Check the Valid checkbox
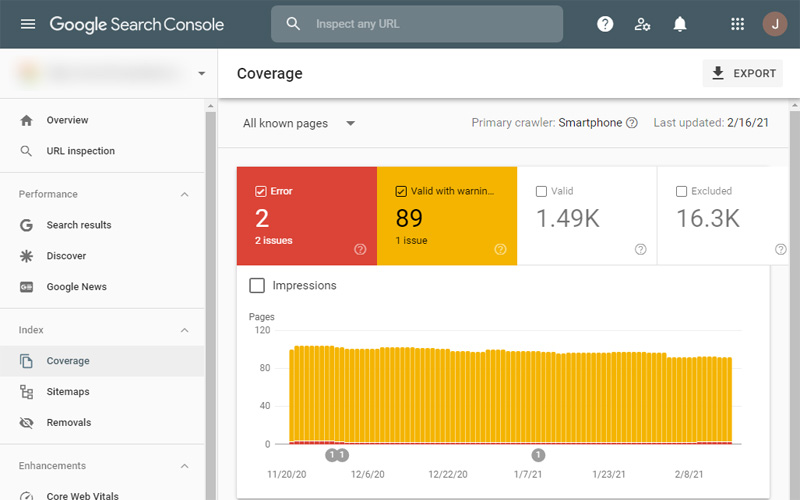800x500 pixels. click(541, 191)
